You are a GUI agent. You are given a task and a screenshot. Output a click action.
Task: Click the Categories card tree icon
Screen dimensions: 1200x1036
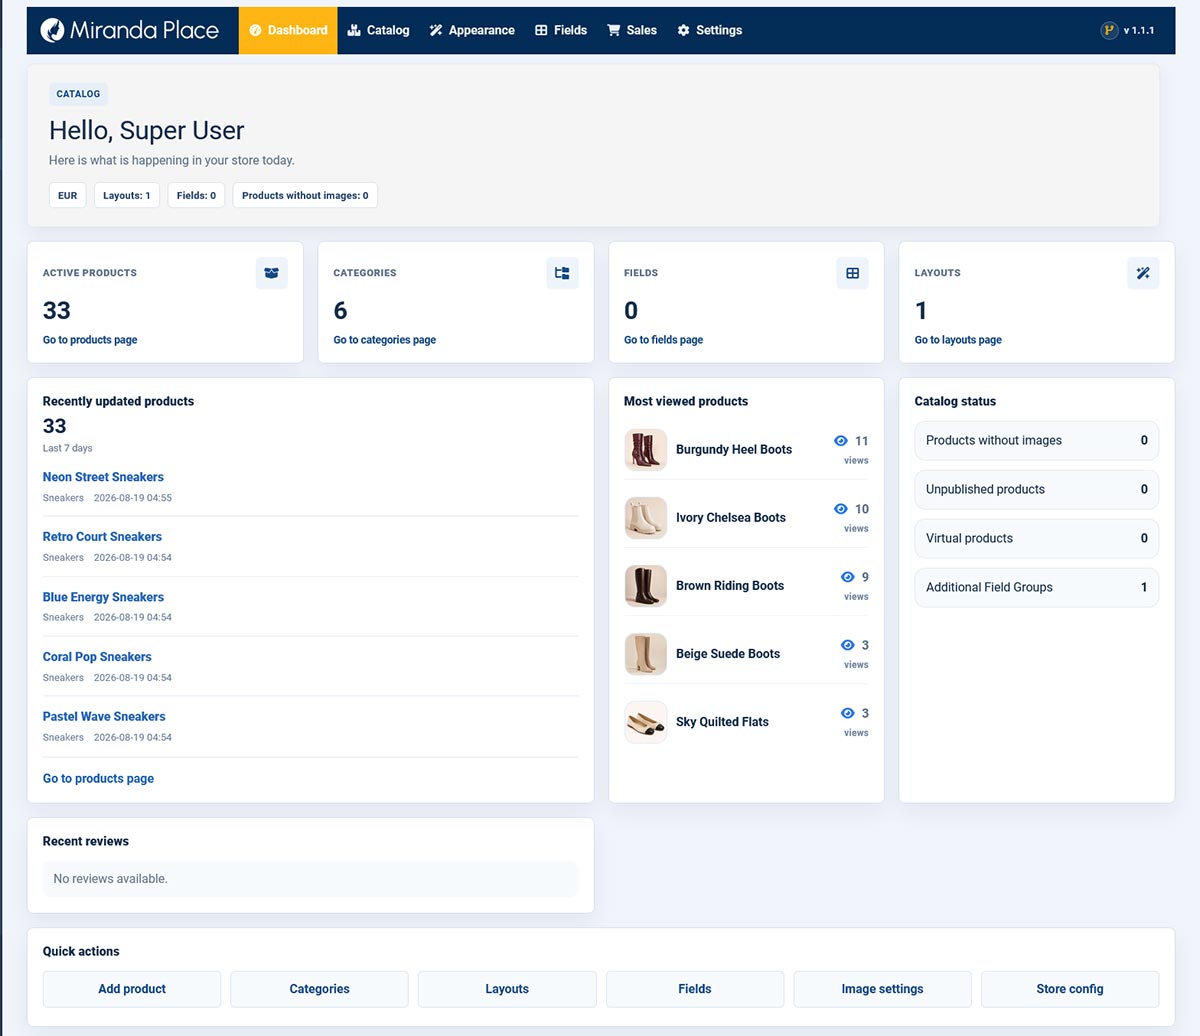(x=562, y=273)
